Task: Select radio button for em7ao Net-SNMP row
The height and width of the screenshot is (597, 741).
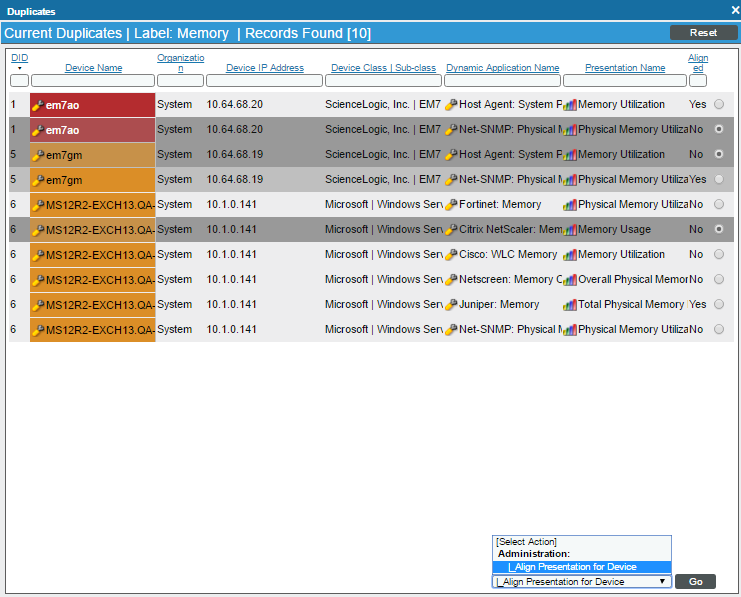Action: pyautogui.click(x=719, y=129)
